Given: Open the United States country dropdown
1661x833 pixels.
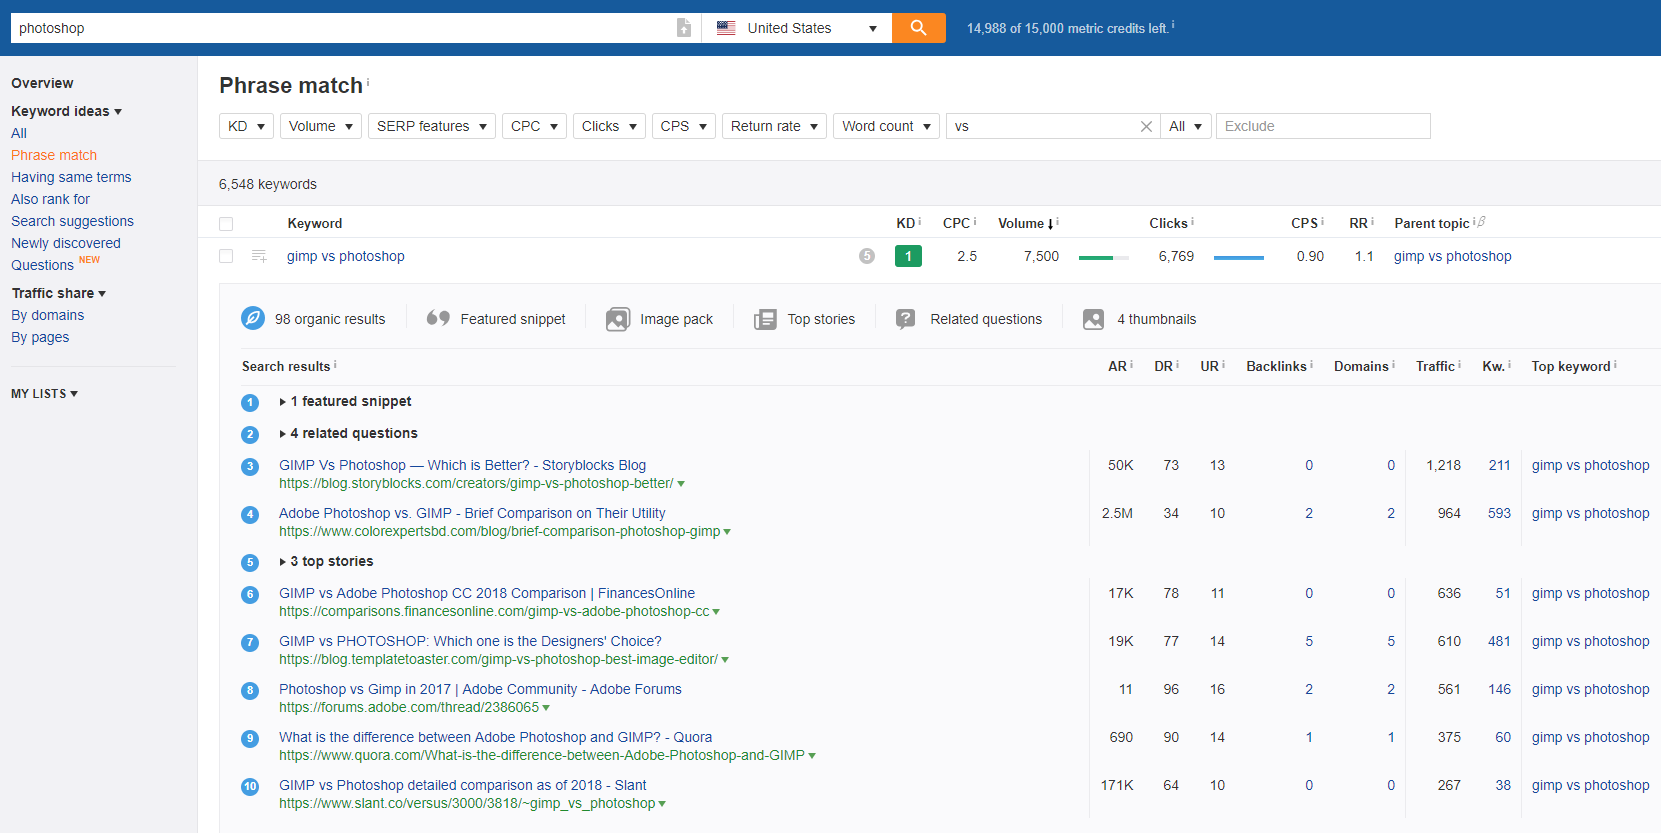Looking at the screenshot, I should coord(797,28).
